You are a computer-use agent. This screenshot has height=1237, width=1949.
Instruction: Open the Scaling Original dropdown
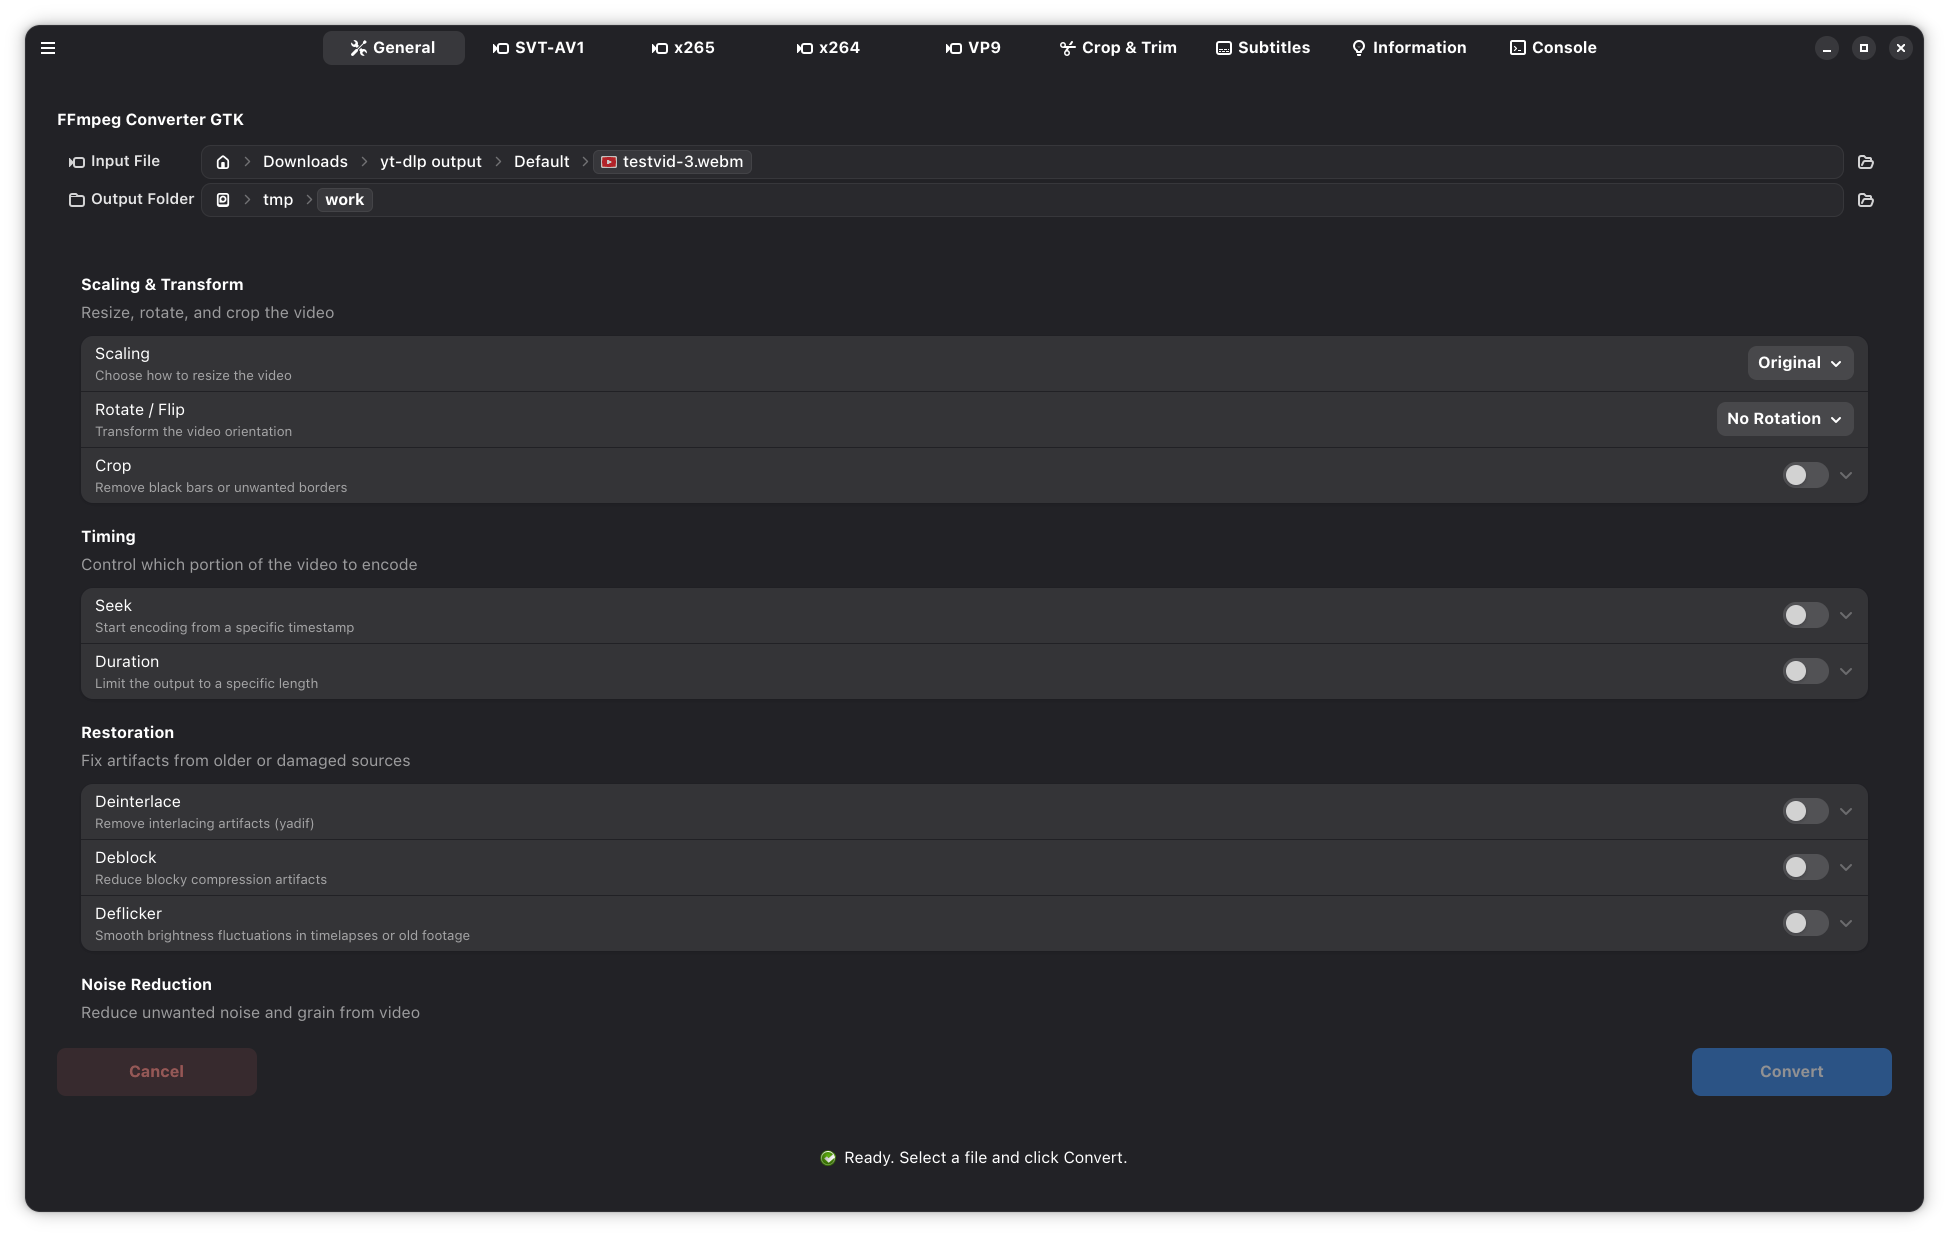(x=1799, y=363)
